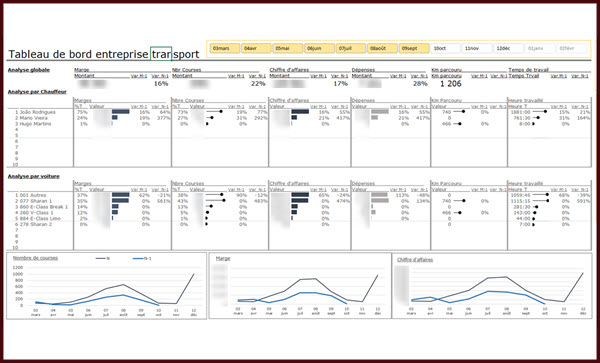Select driver row 'Hugo Martins'
The width and height of the screenshot is (600, 363).
[35, 124]
